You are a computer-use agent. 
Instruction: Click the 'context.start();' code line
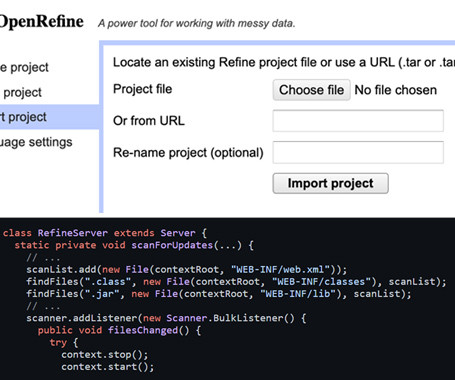click(108, 367)
